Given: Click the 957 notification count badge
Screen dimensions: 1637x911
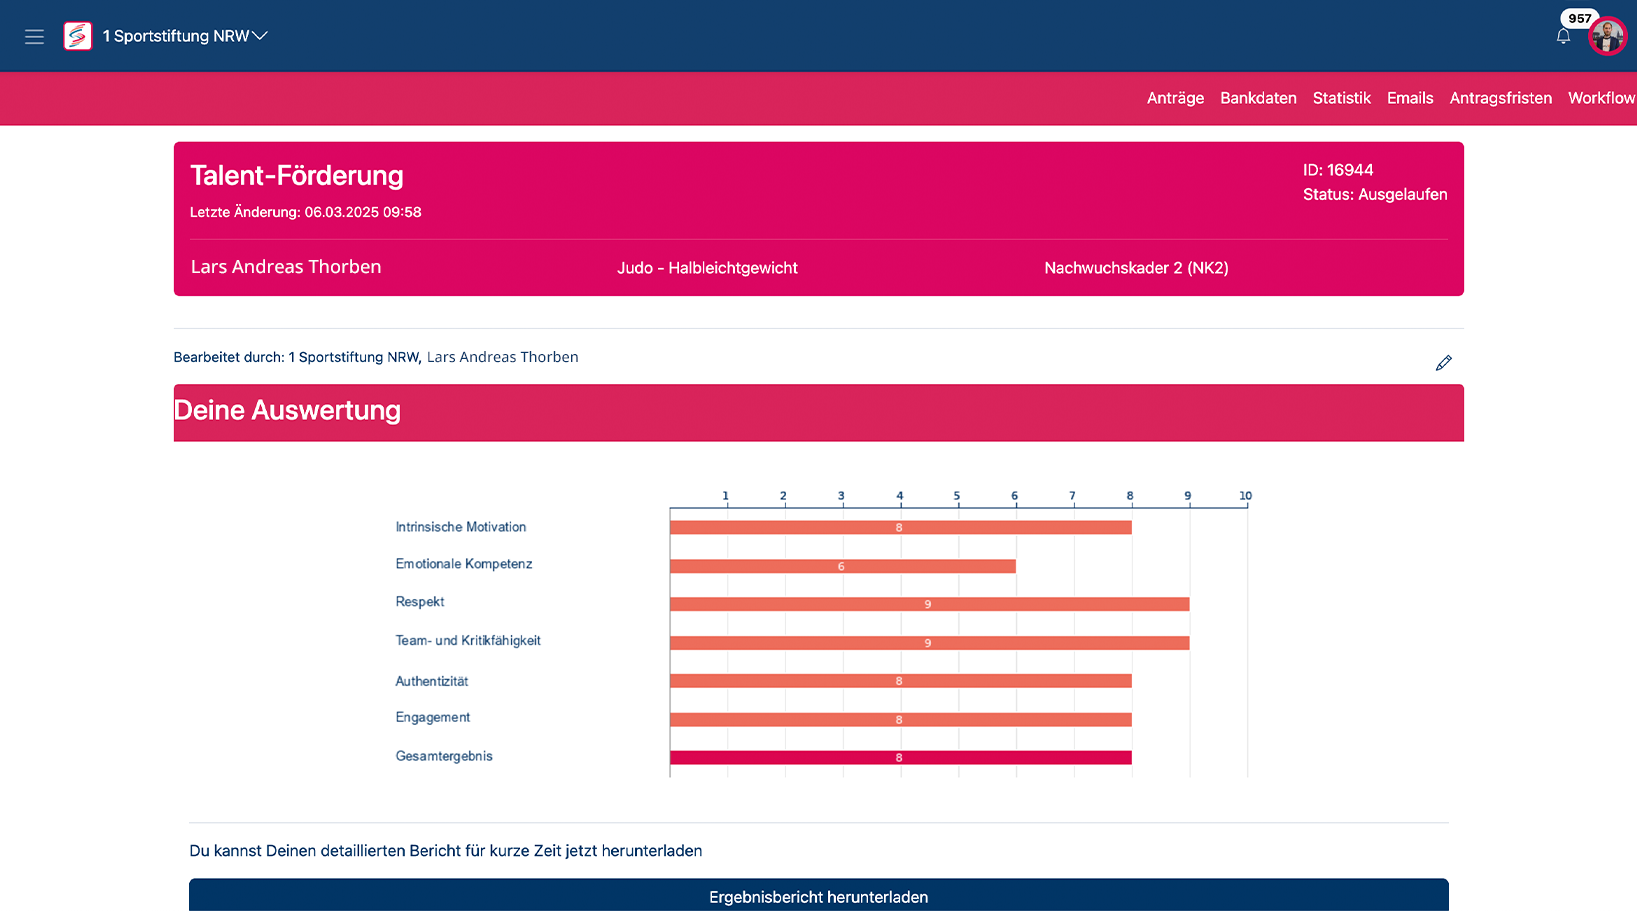Looking at the screenshot, I should point(1579,18).
